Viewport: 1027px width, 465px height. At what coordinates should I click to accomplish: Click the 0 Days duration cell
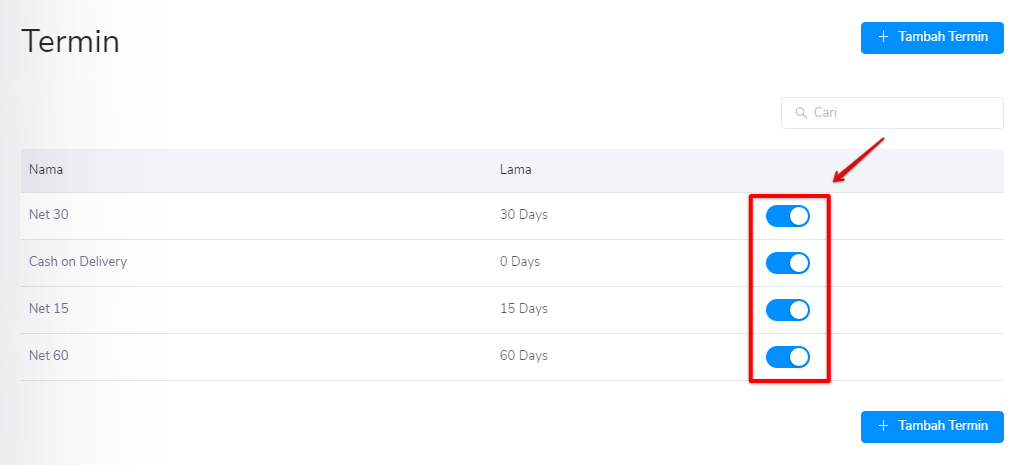[520, 262]
